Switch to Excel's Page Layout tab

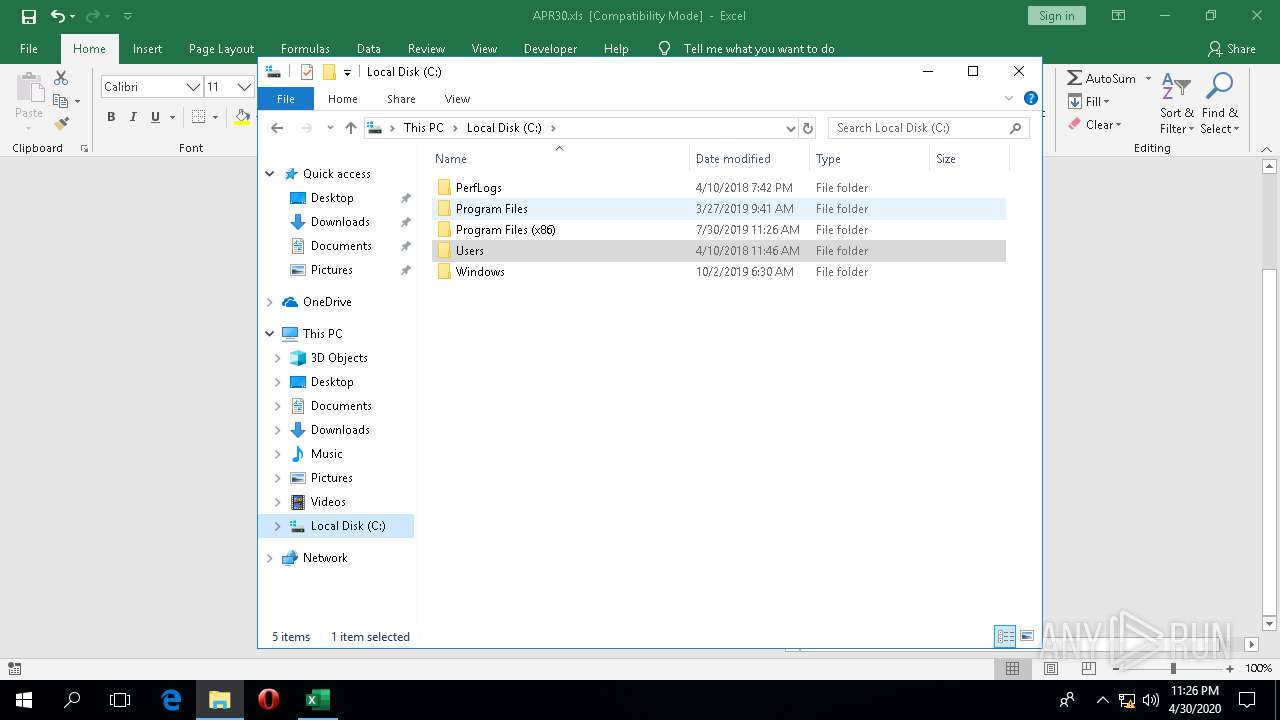click(x=221, y=49)
